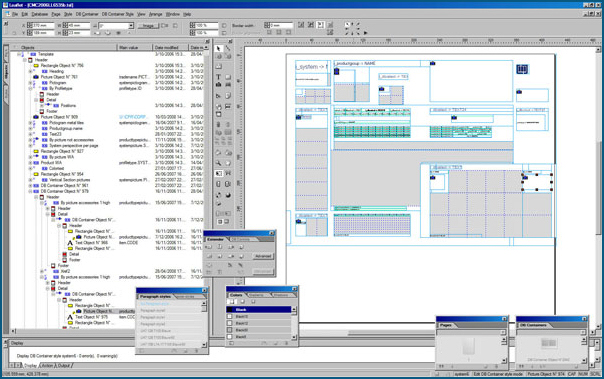Select the Text (T) tool
This screenshot has width=604, height=379.
coord(218,77)
